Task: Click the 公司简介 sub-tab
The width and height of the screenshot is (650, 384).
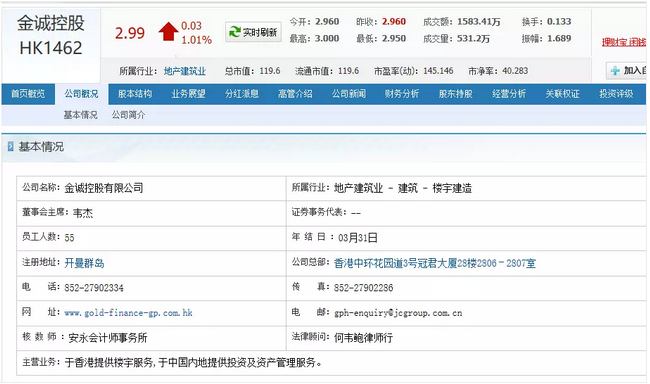Action: (129, 115)
